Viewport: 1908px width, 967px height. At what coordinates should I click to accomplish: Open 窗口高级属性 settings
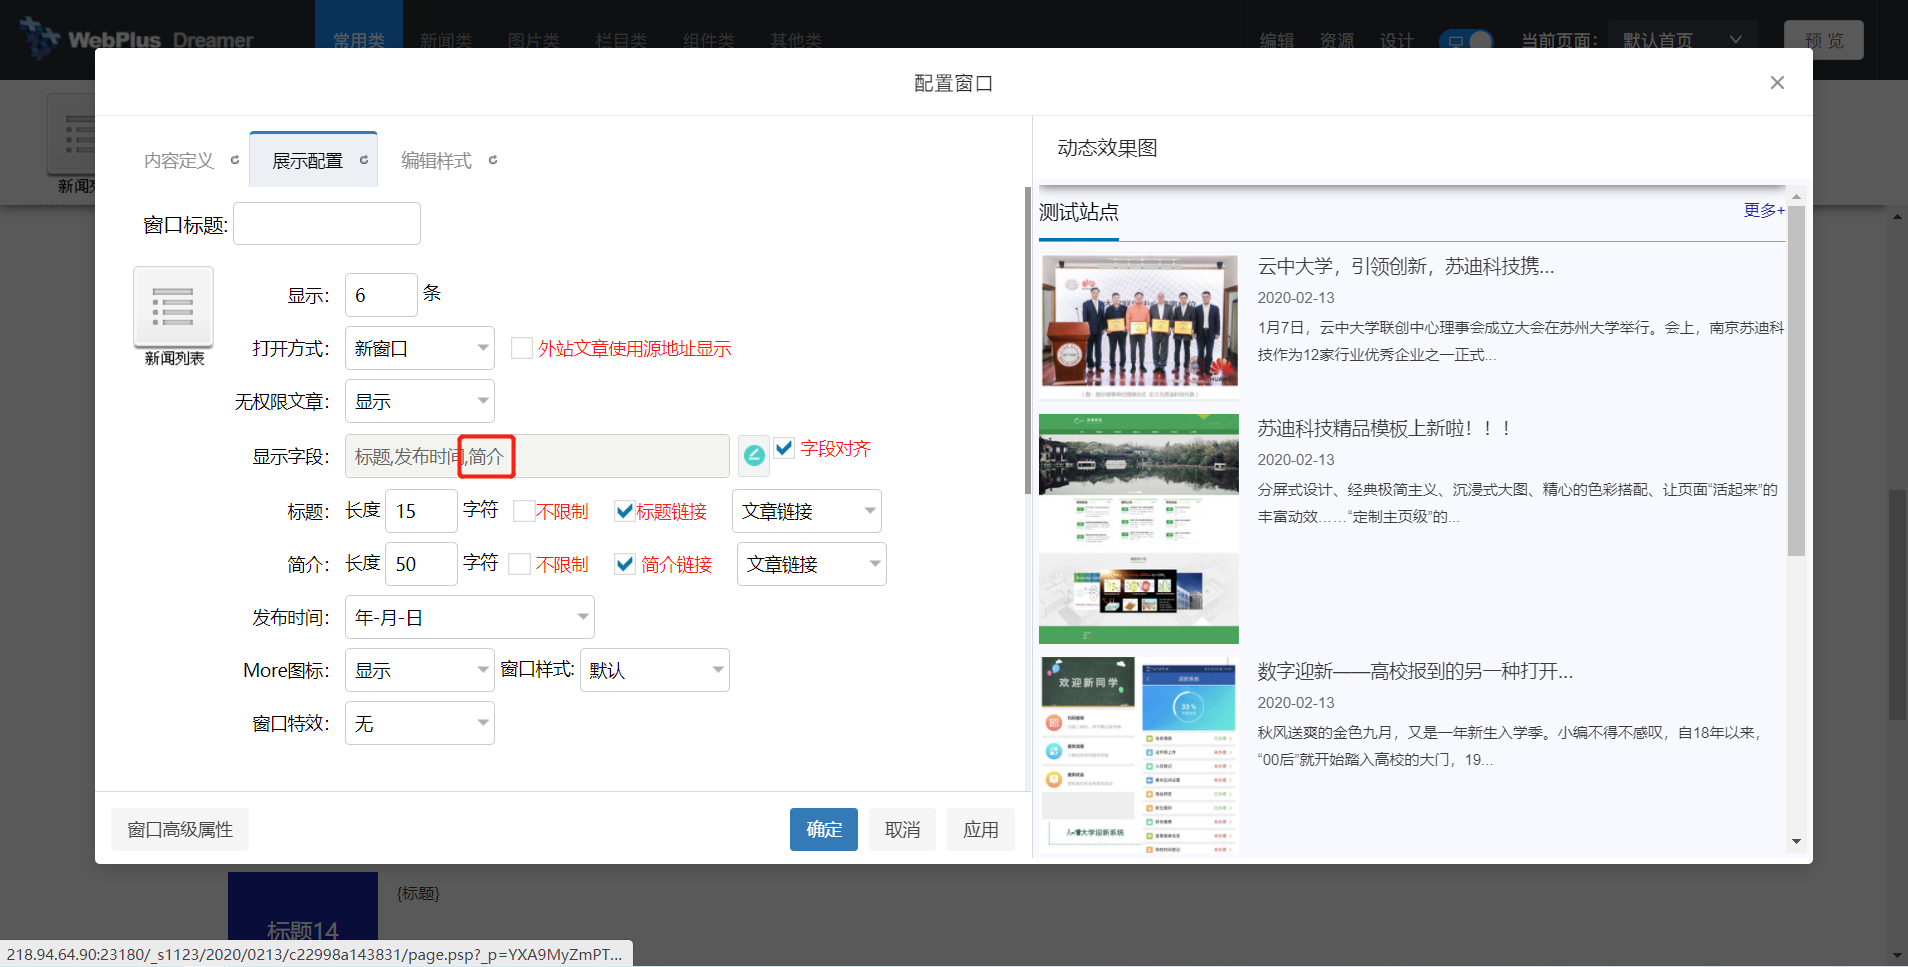pos(180,830)
